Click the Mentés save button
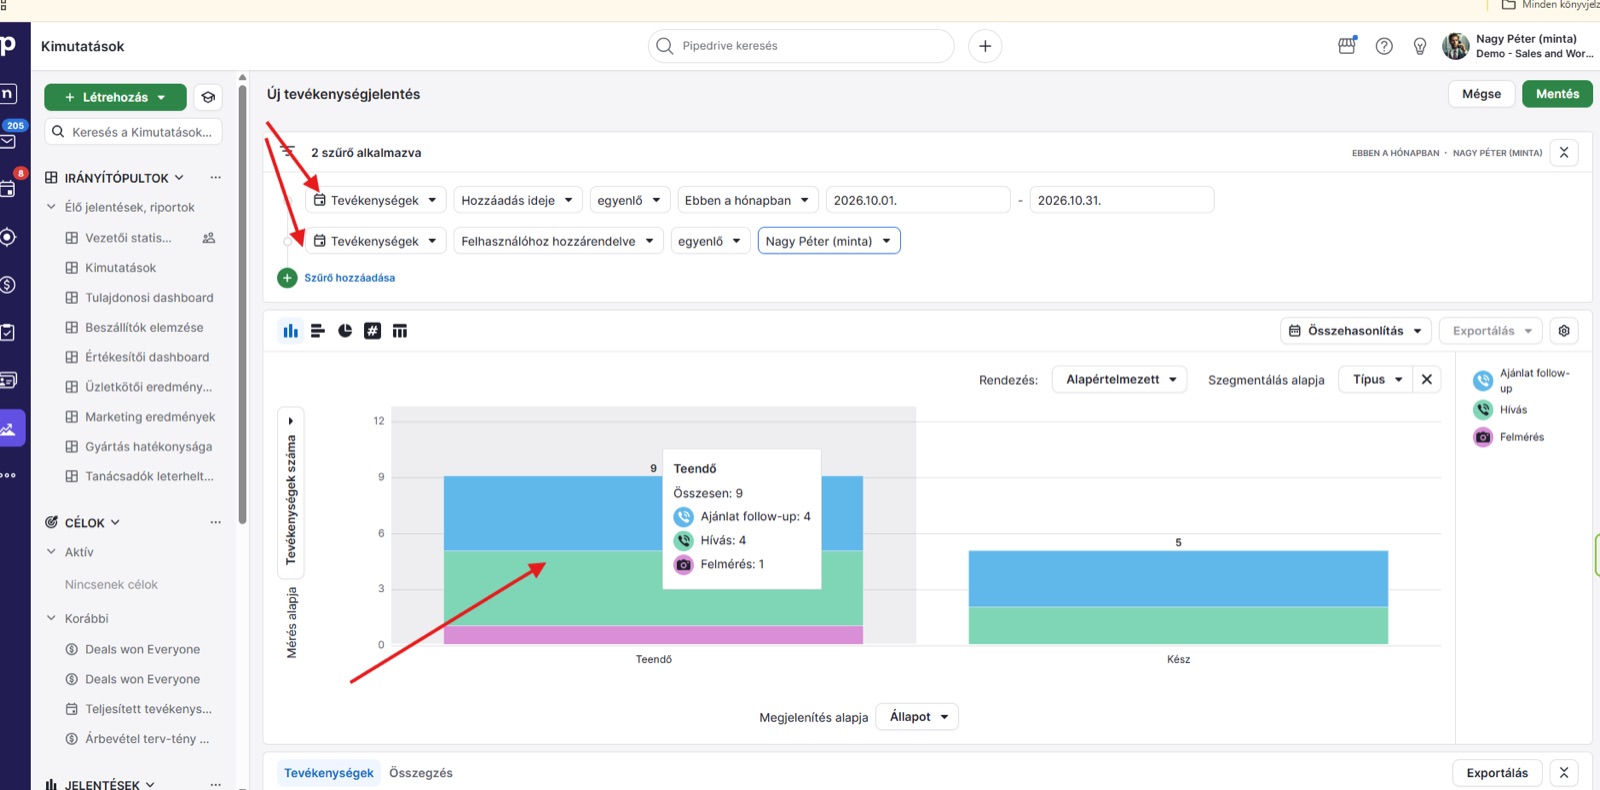1600x790 pixels. (1557, 94)
